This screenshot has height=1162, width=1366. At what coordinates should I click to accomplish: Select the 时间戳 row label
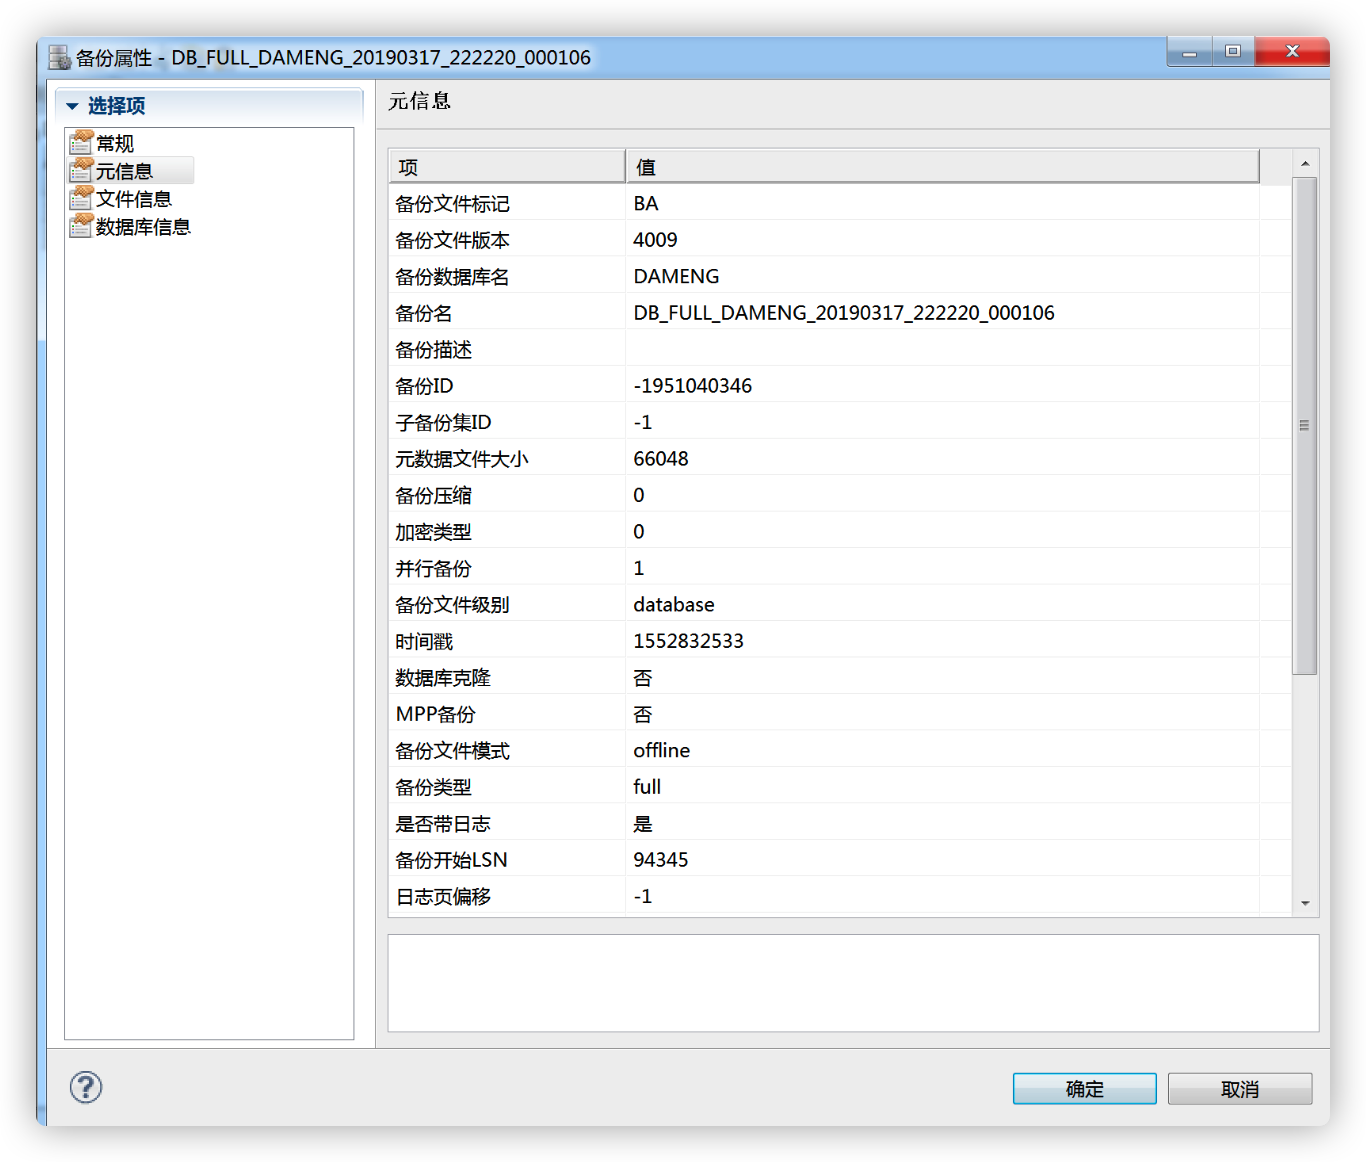424,642
